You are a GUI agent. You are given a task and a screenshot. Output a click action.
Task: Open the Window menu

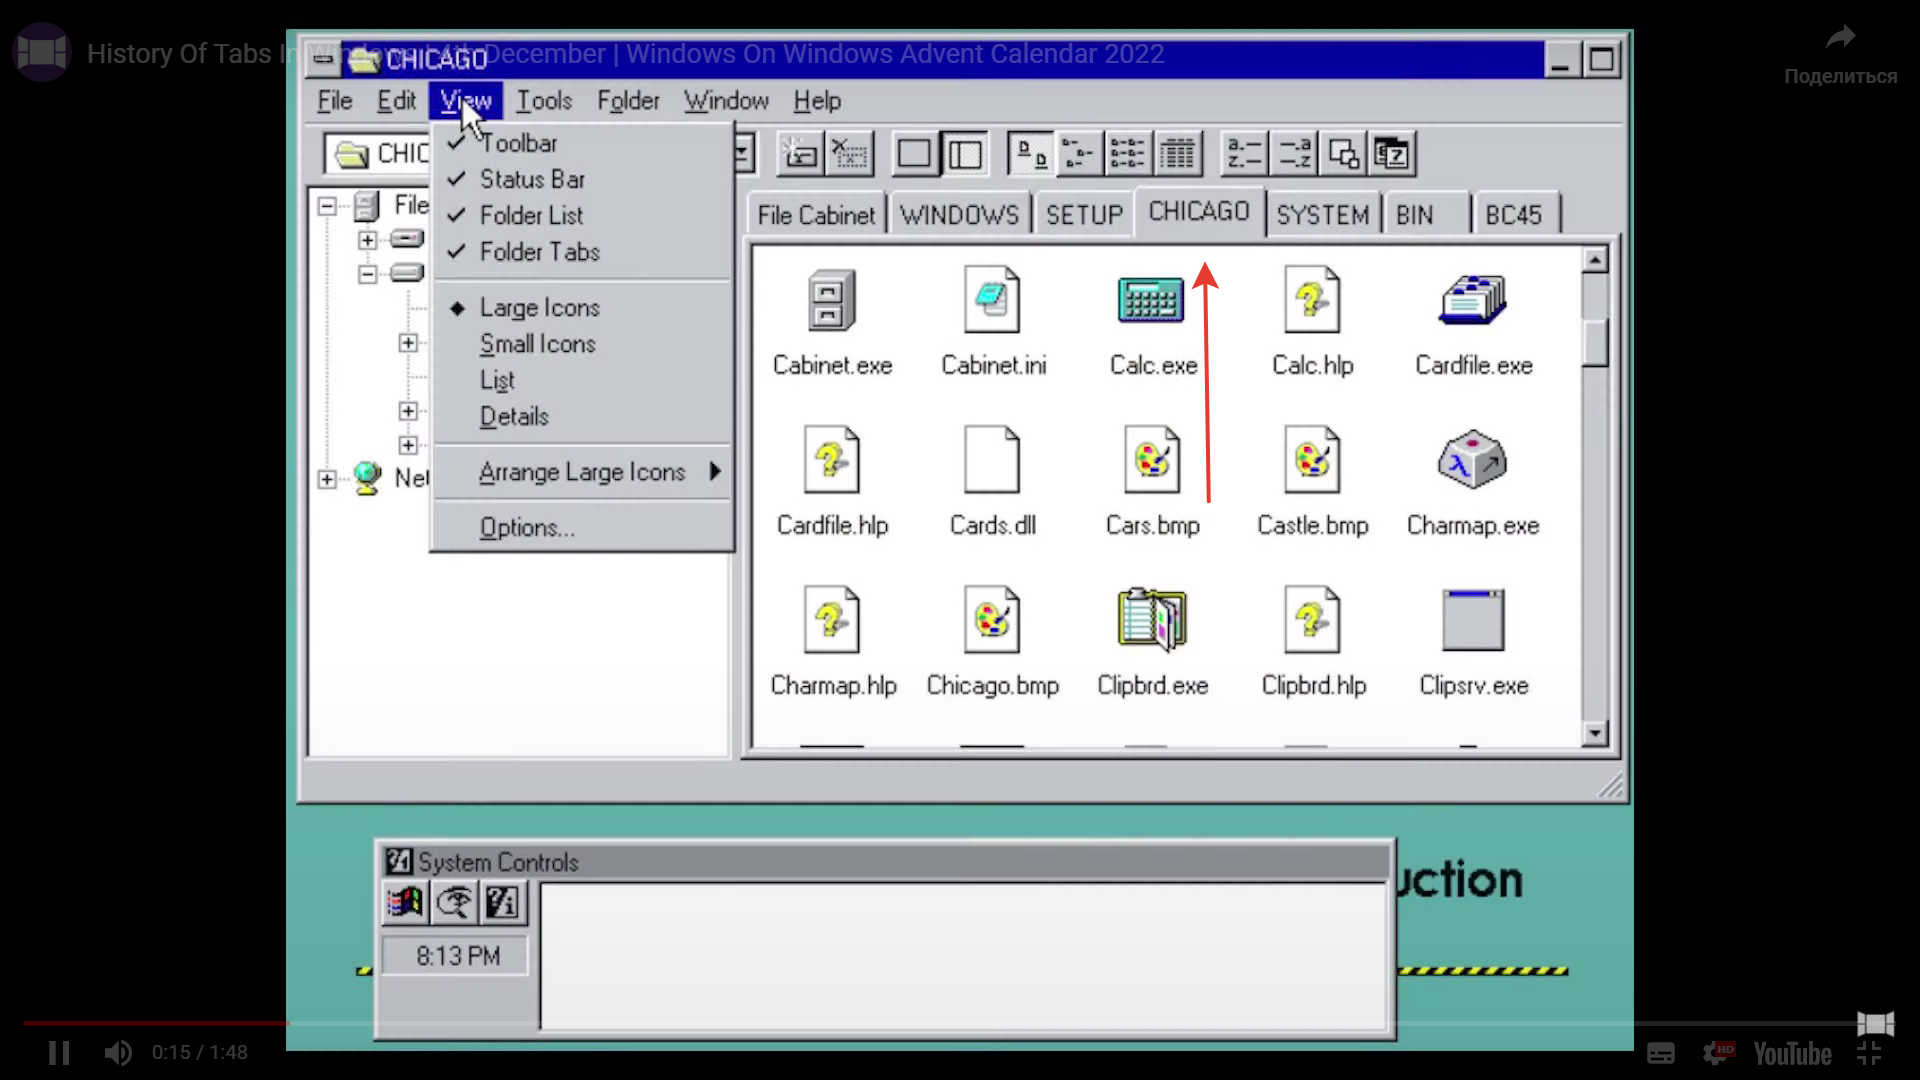tap(726, 101)
